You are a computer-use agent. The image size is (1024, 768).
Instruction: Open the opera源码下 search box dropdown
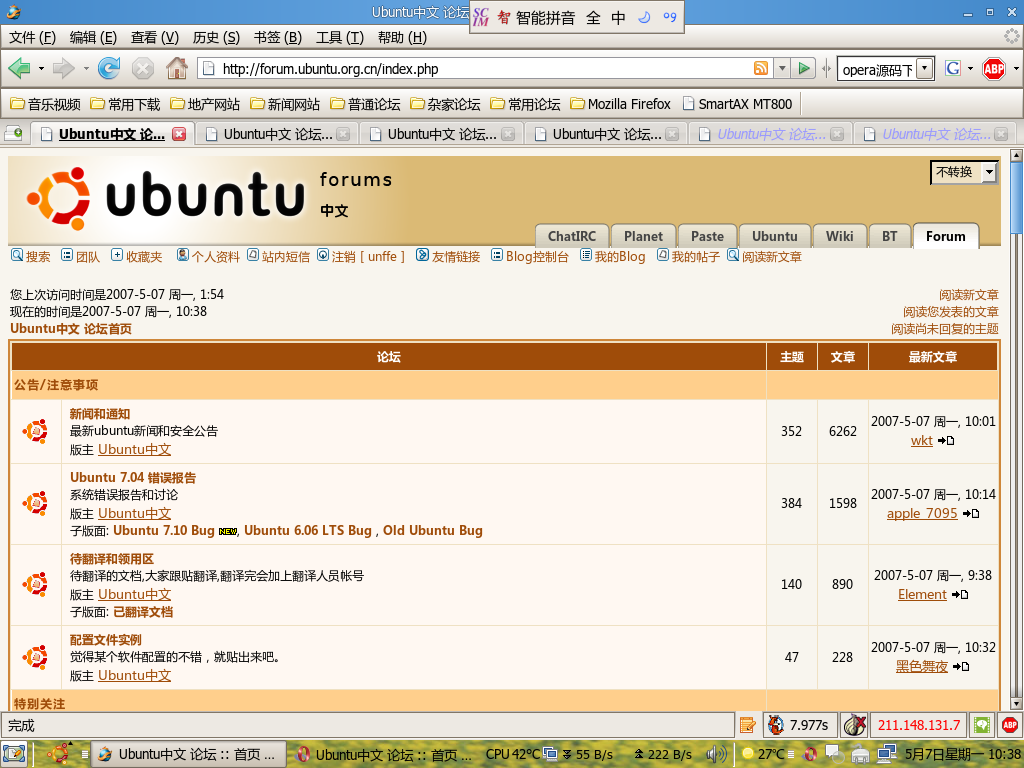point(925,69)
